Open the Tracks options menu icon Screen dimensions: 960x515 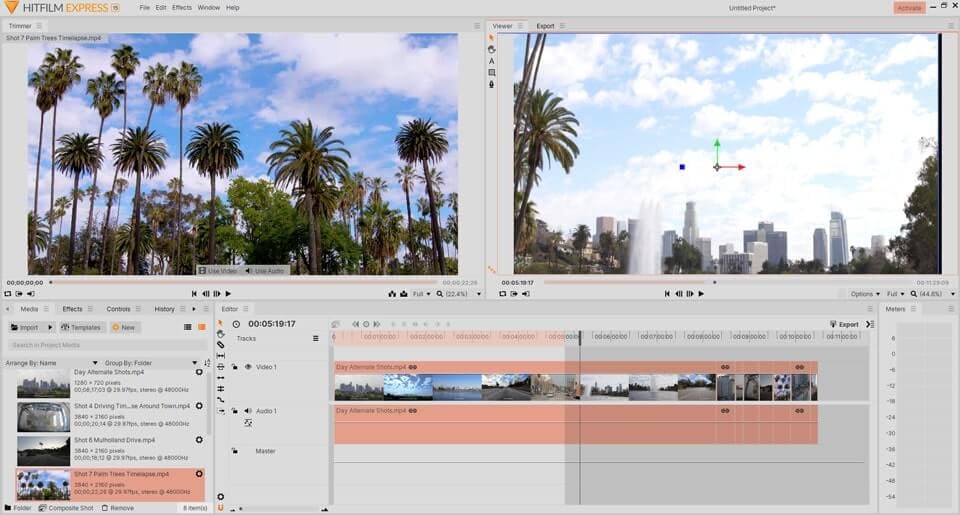click(315, 339)
